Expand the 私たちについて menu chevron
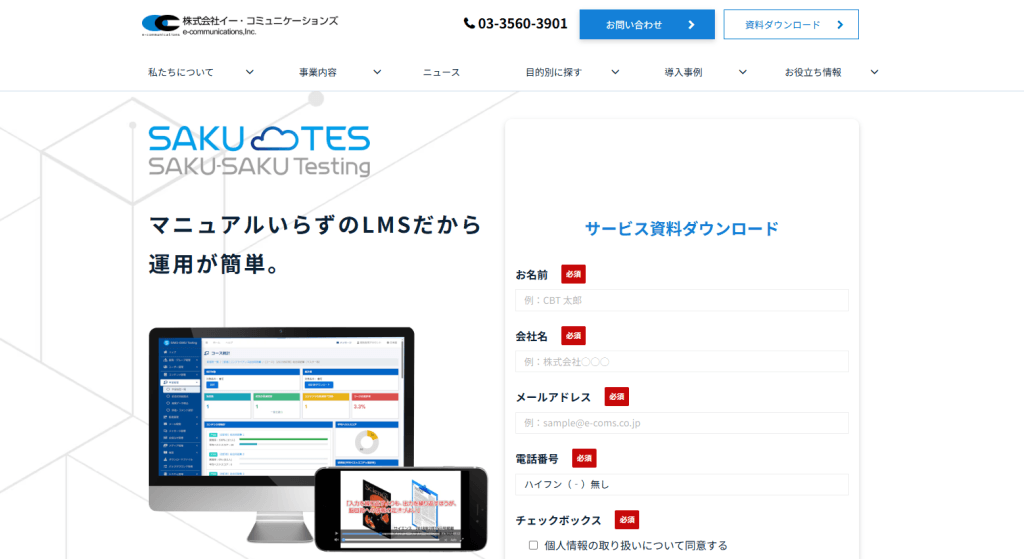 249,72
